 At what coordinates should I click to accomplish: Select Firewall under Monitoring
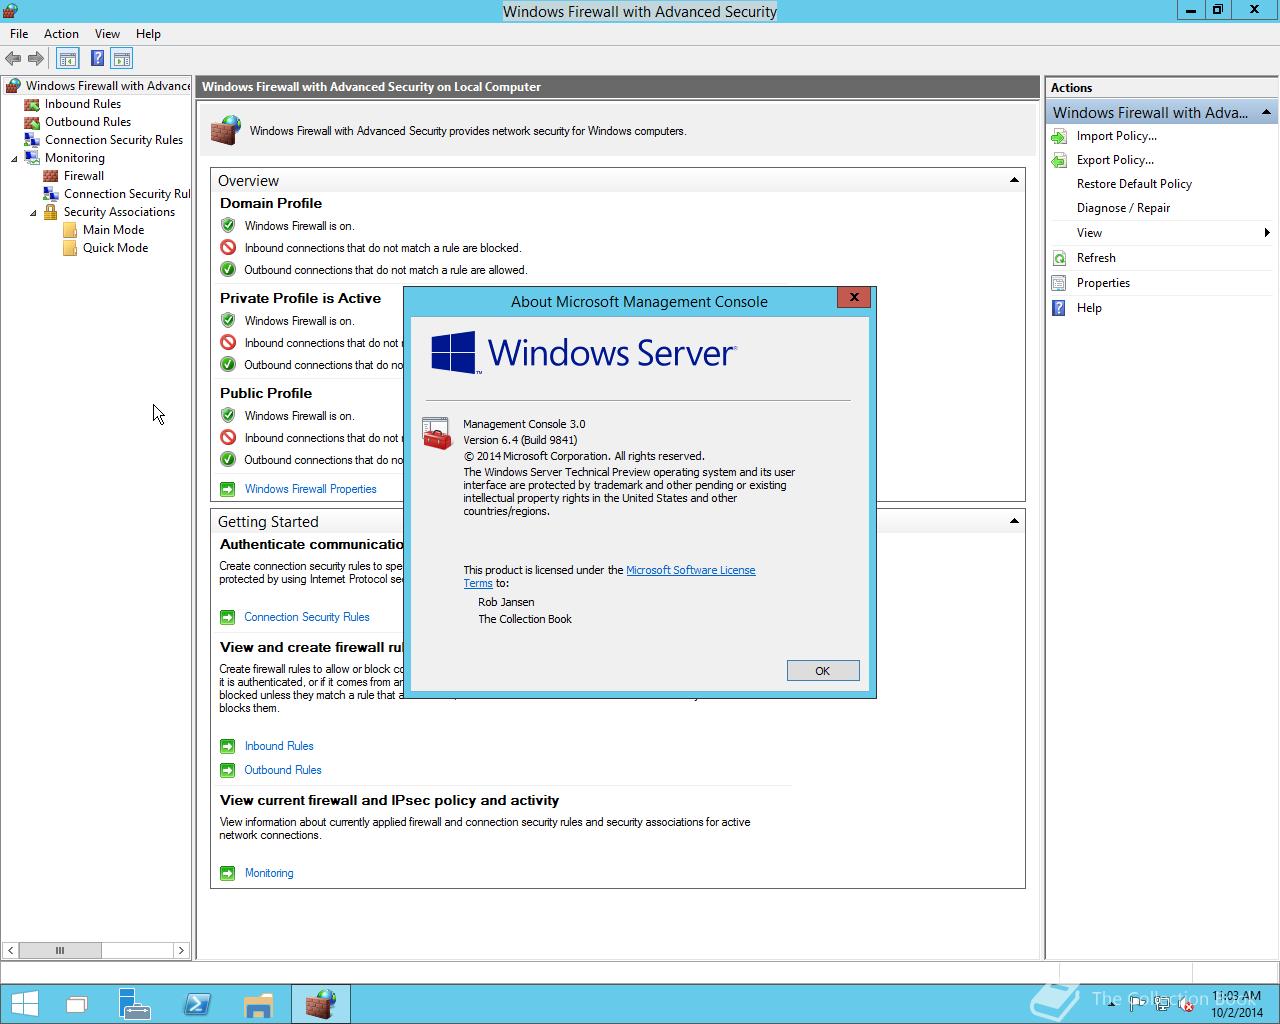(x=84, y=176)
